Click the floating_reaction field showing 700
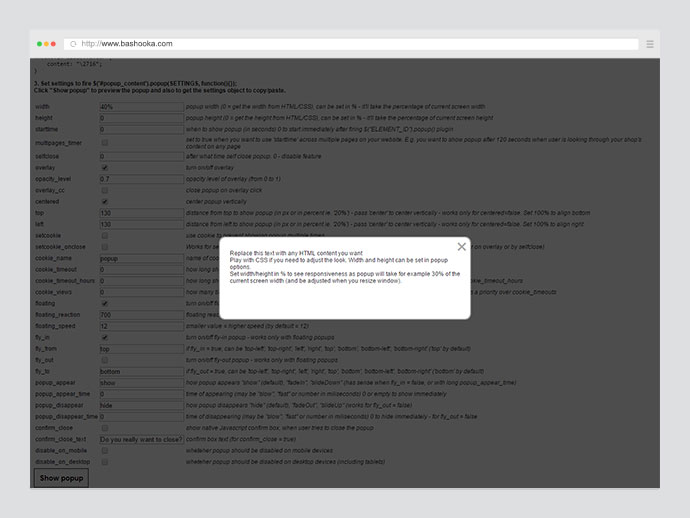Image resolution: width=690 pixels, height=518 pixels. [x=141, y=315]
